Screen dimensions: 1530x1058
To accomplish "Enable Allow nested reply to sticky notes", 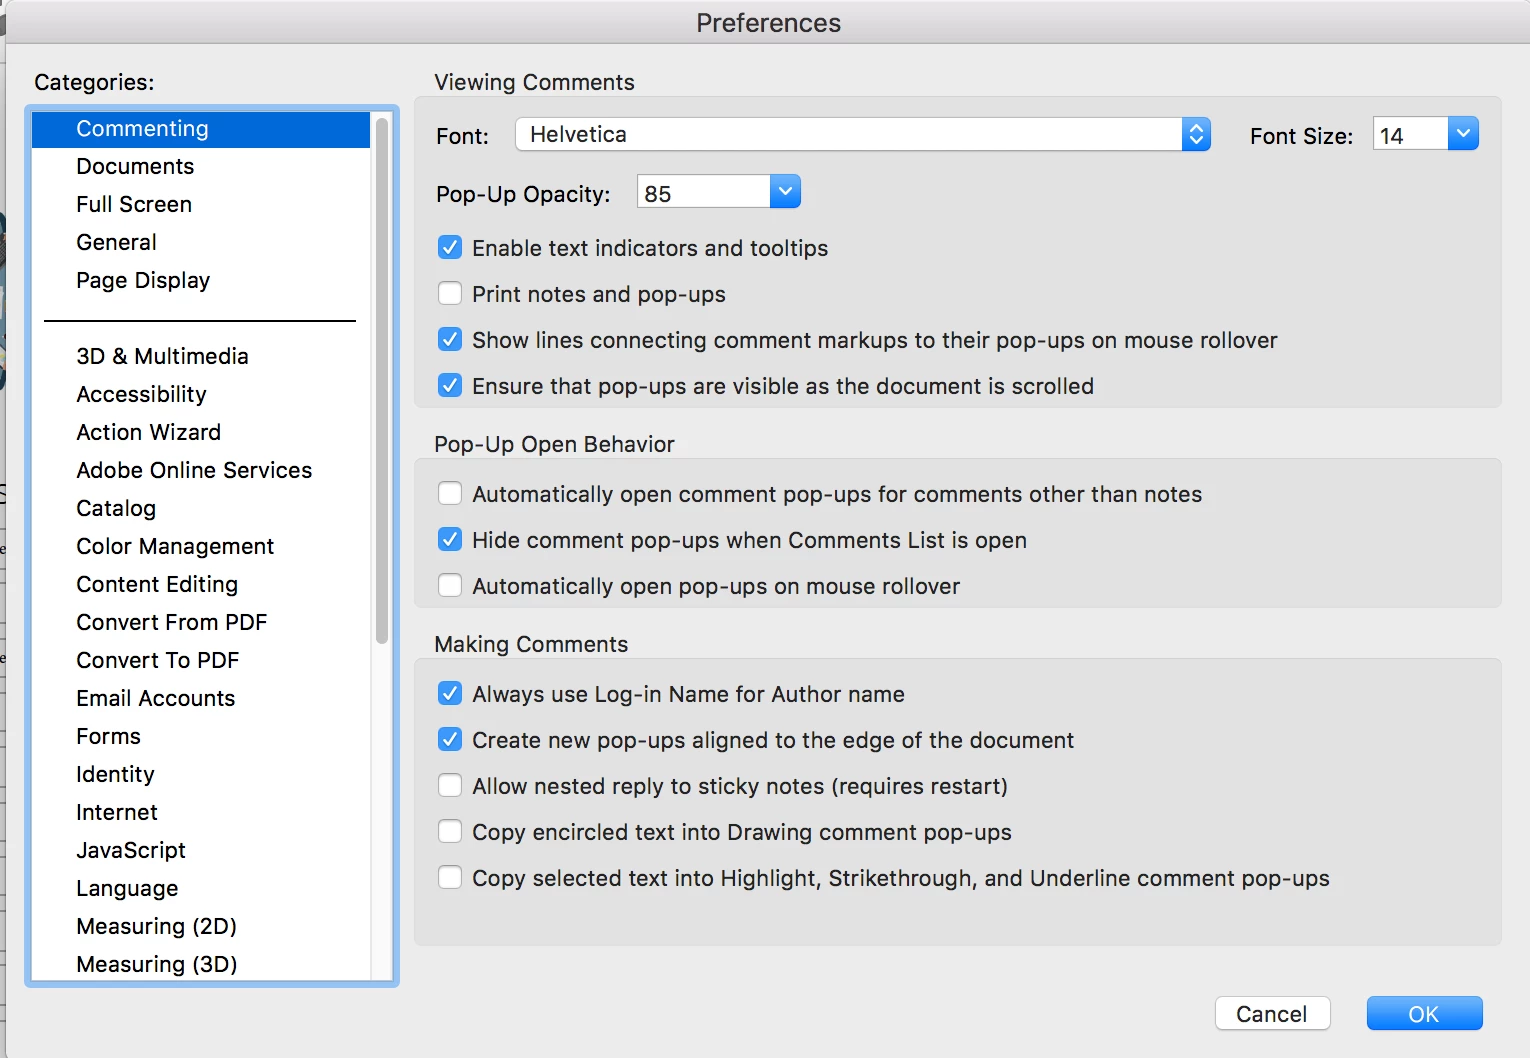I will point(450,786).
